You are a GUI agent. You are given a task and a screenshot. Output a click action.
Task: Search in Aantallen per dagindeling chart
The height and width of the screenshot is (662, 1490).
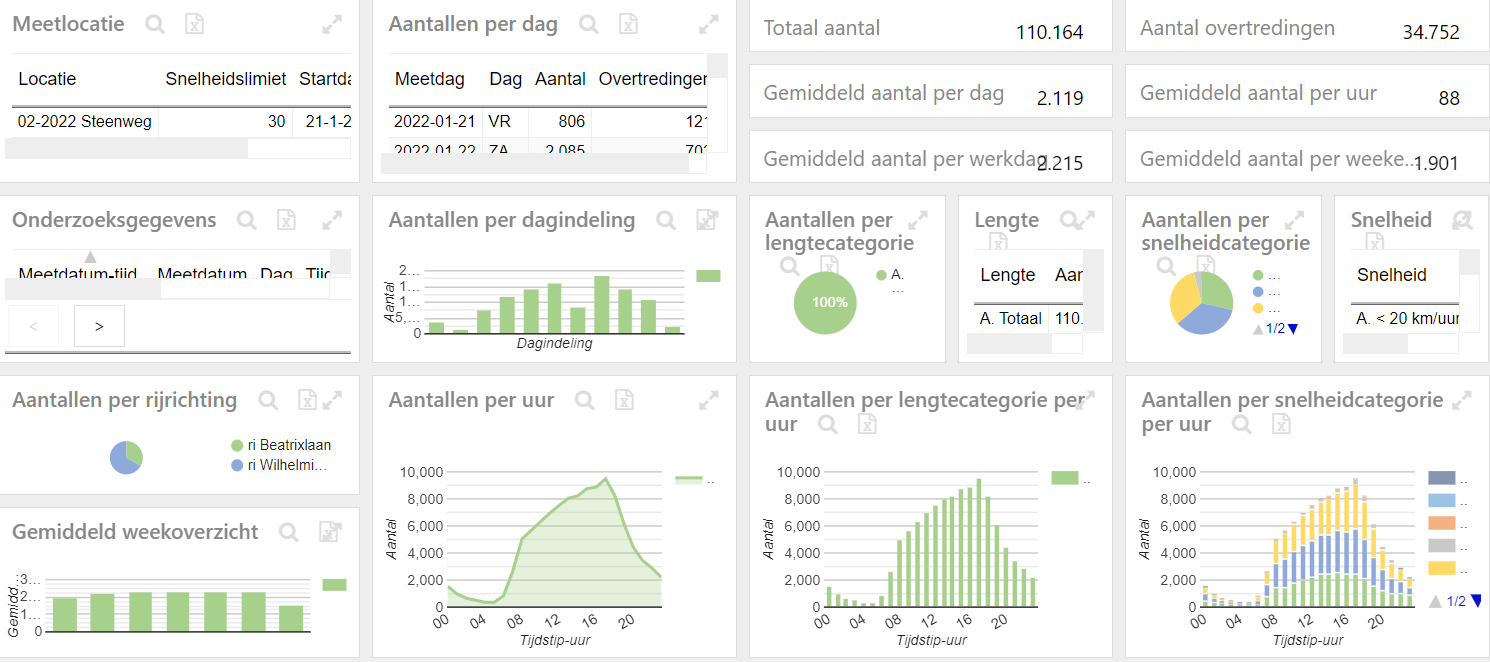666,220
